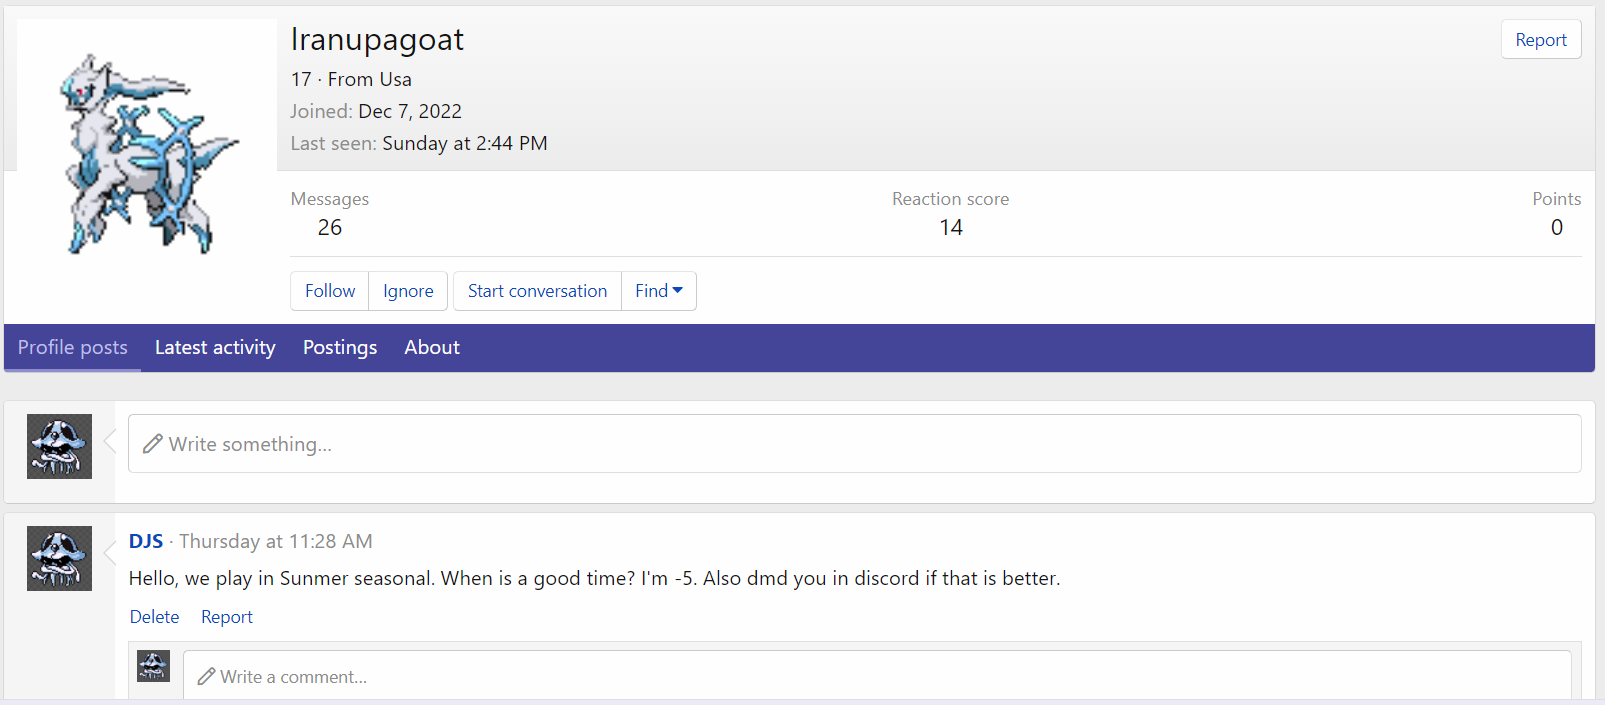Screen dimensions: 1605x705
Task: Click the DJS post message text
Action: pyautogui.click(x=595, y=578)
